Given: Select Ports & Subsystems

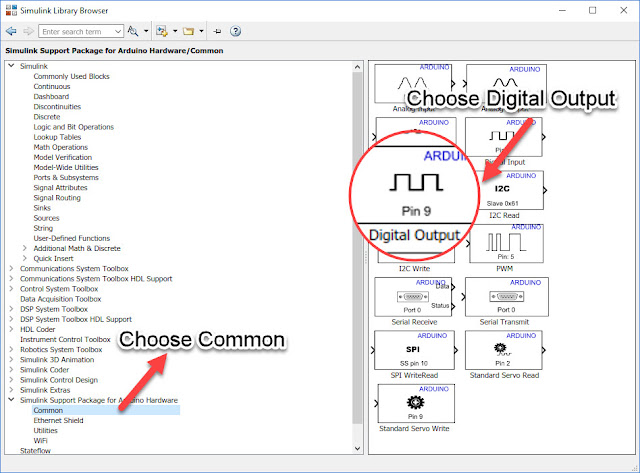Looking at the screenshot, I should click(x=66, y=178).
